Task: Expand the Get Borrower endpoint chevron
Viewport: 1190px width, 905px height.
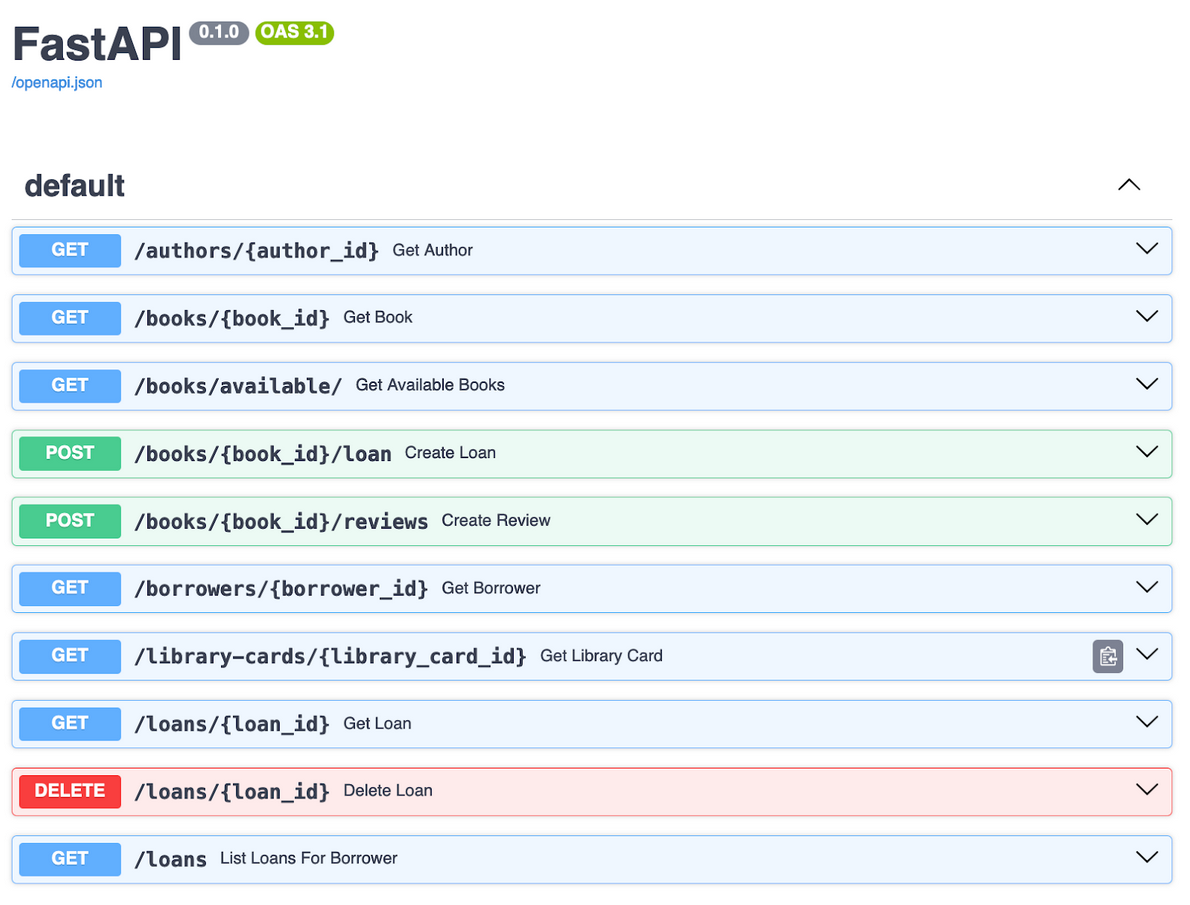Action: coord(1146,587)
